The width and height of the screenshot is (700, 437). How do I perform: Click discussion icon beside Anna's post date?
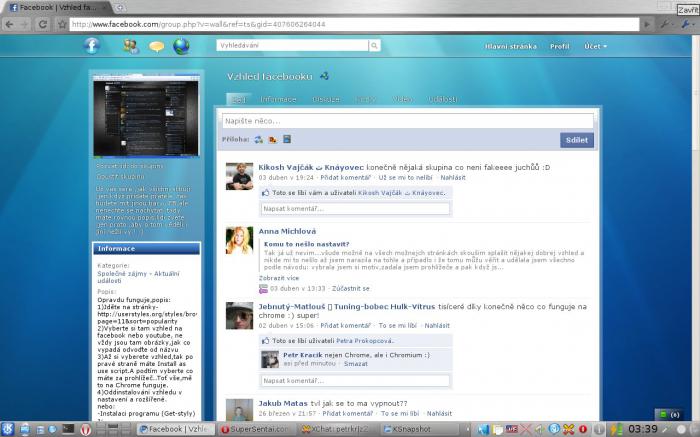[263, 289]
